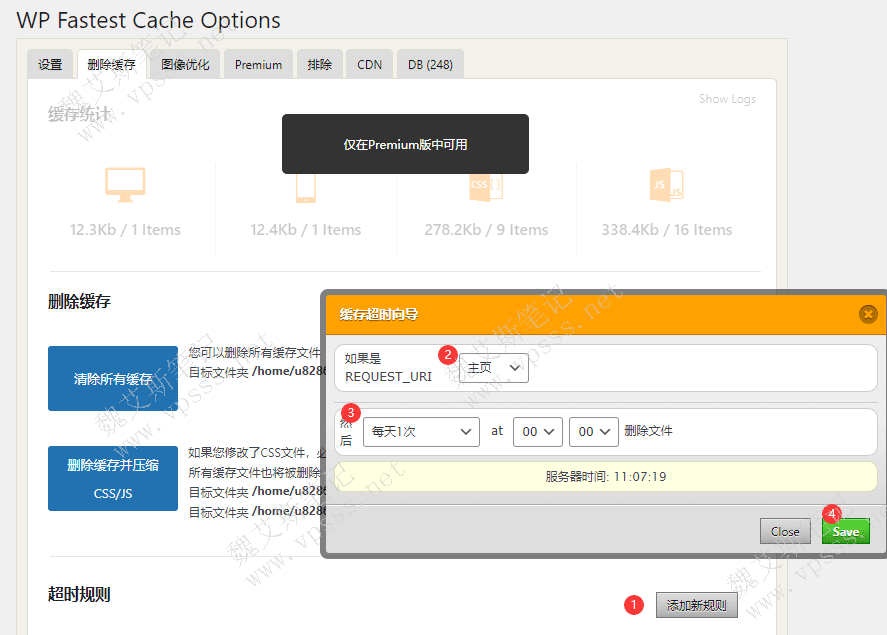Click the CSS files cache icon
Image resolution: width=887 pixels, height=635 pixels.
pyautogui.click(x=486, y=187)
